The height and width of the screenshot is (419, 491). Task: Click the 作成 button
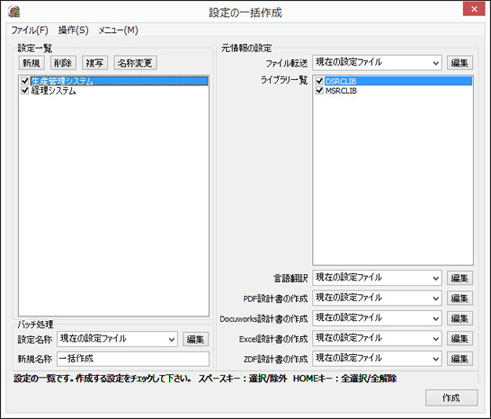[x=451, y=398]
